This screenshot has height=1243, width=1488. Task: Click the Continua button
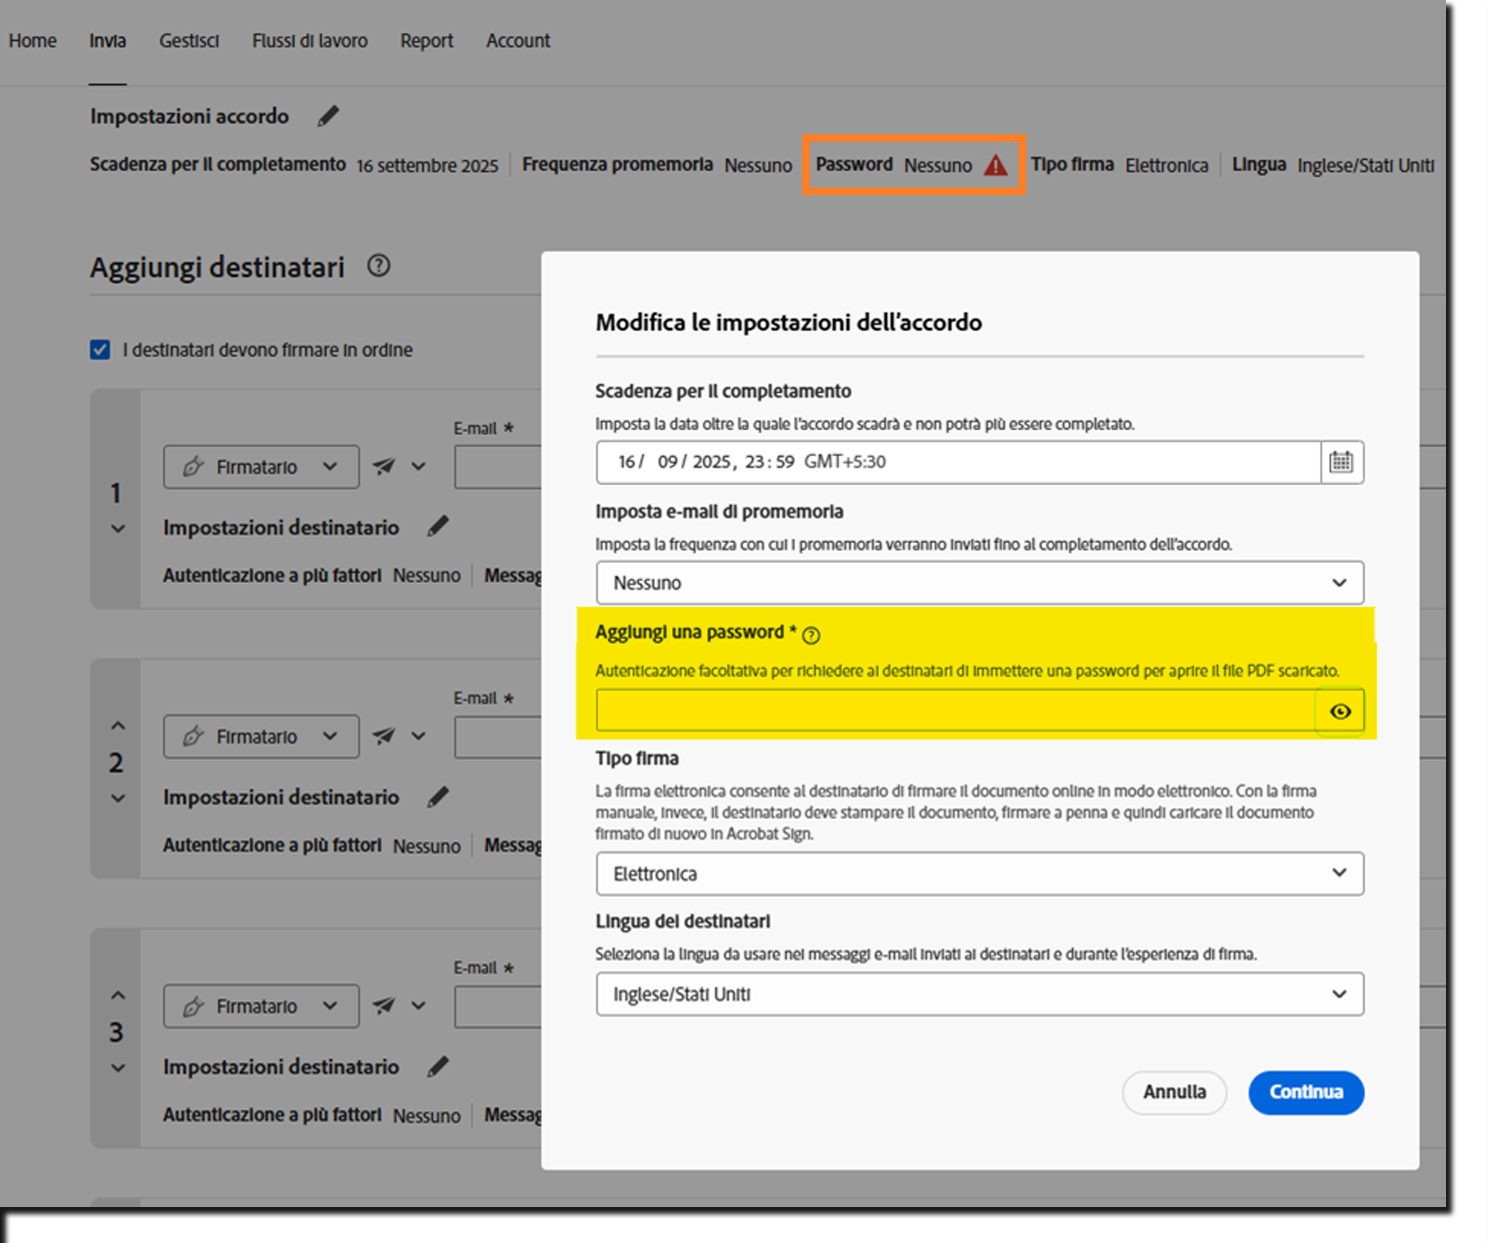click(x=1305, y=1092)
